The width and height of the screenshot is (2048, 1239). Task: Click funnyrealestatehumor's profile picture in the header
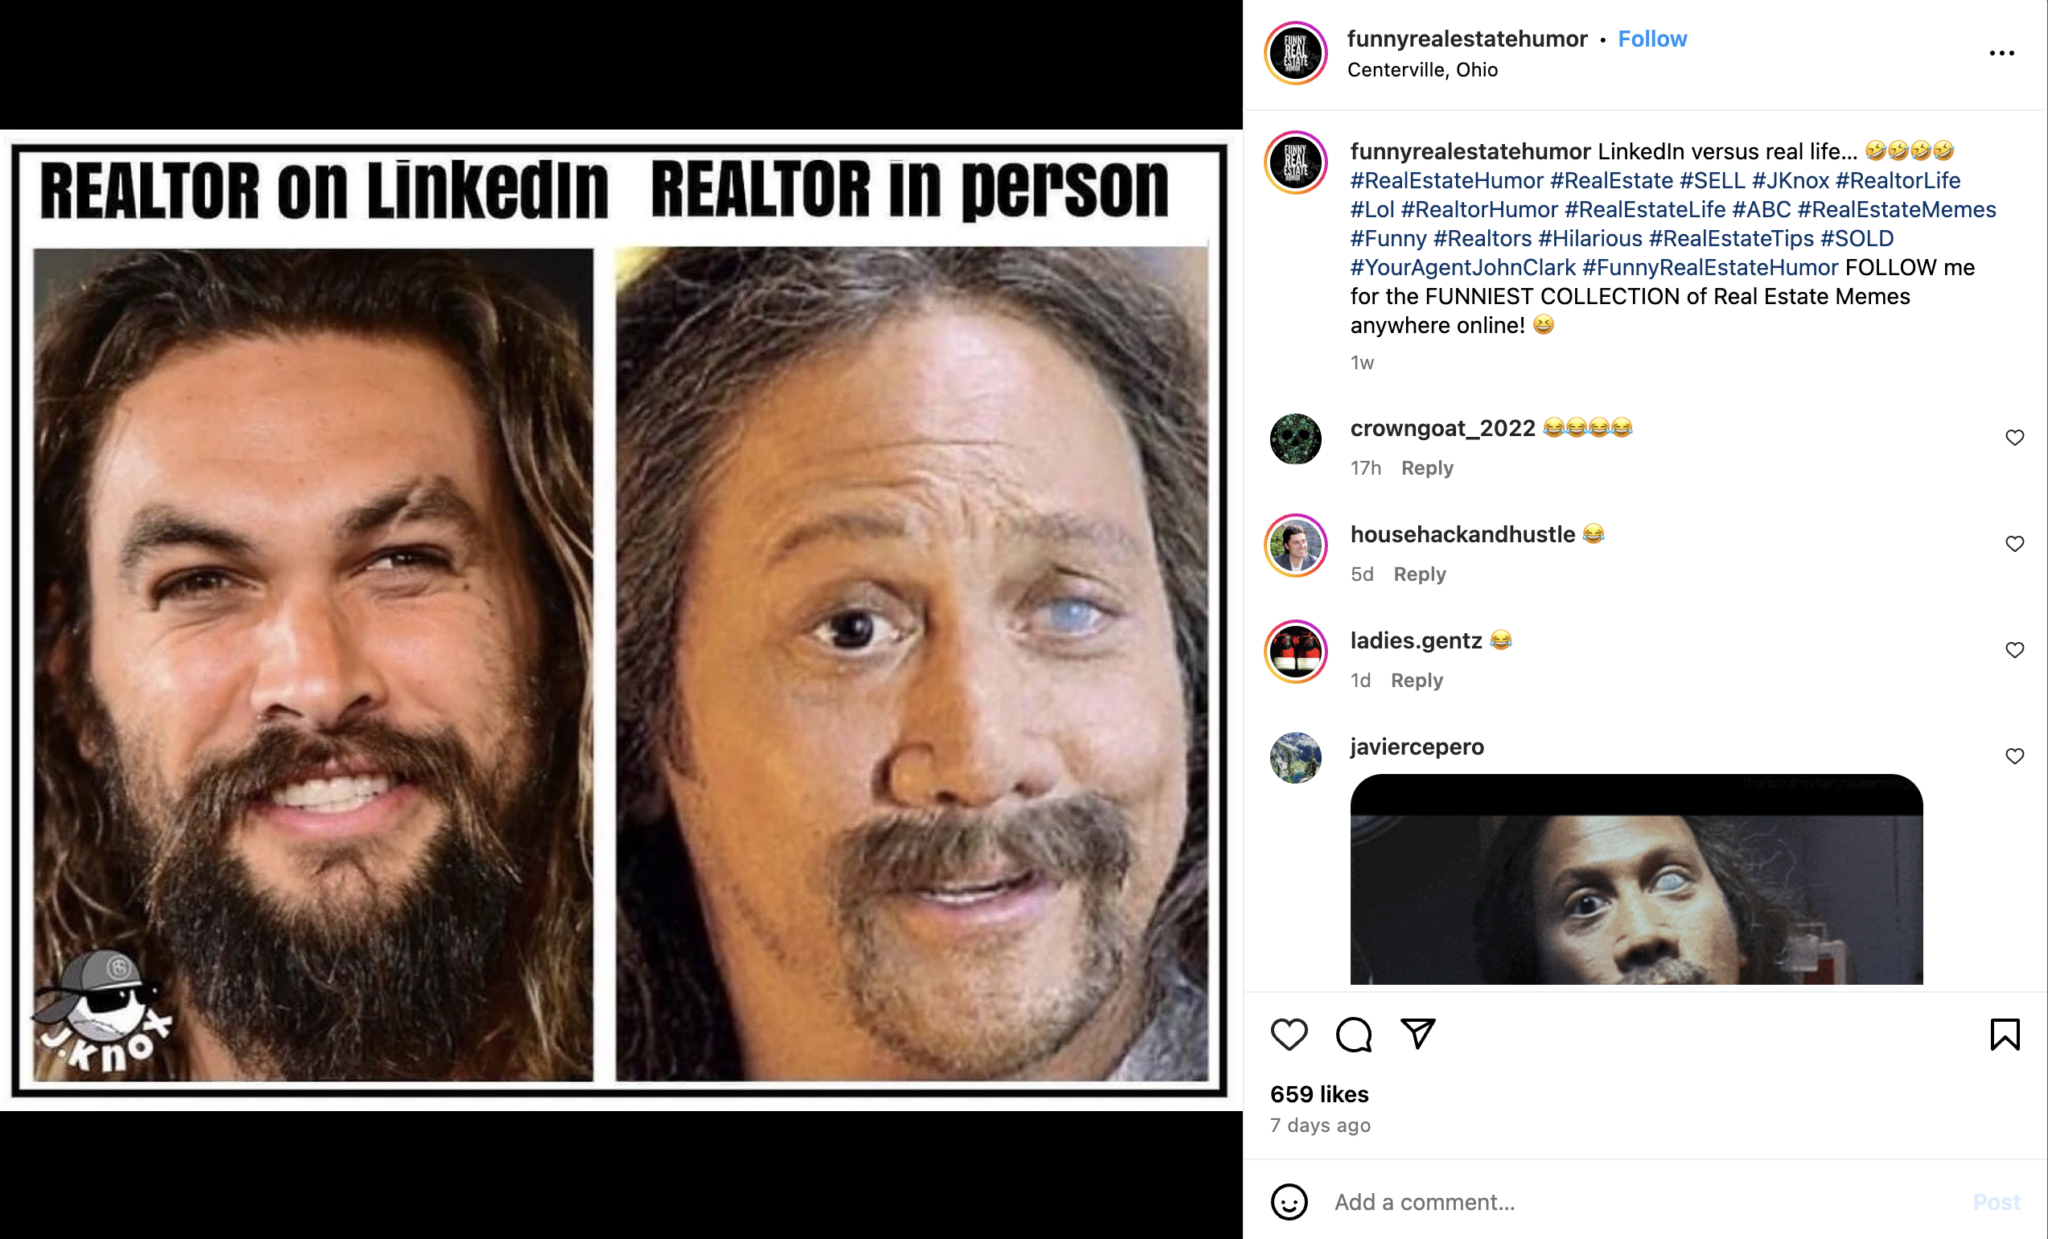pos(1295,52)
